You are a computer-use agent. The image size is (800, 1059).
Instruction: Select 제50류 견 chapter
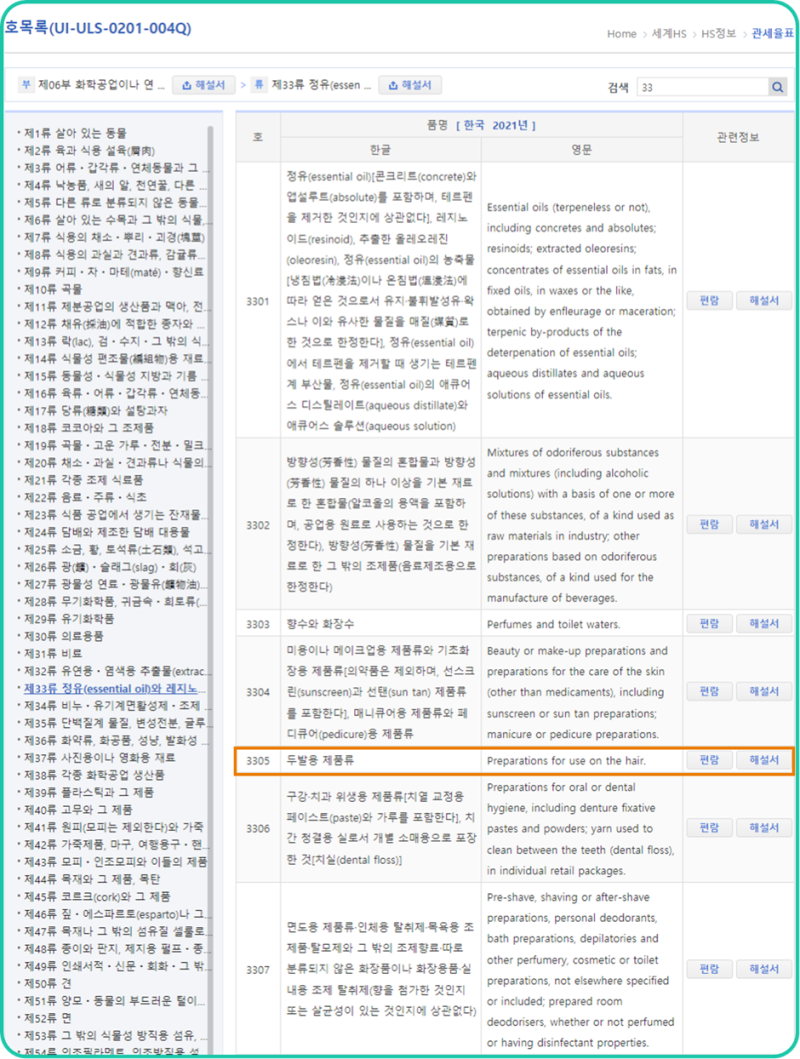pos(47,983)
